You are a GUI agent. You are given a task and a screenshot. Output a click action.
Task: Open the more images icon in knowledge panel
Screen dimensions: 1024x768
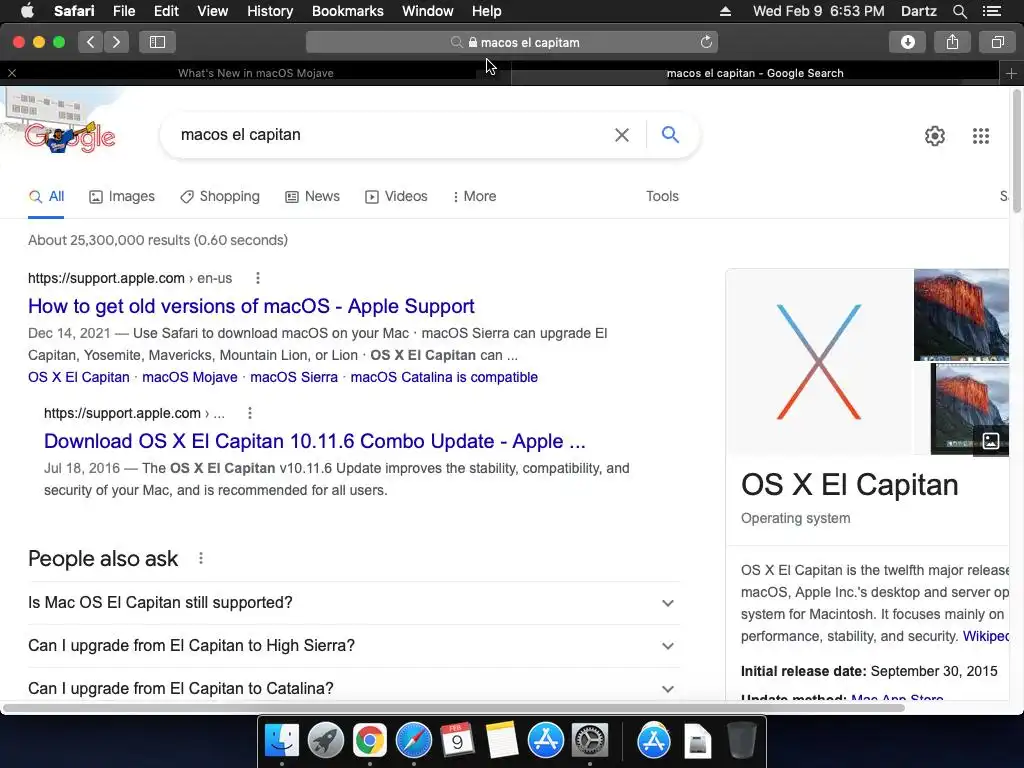click(x=990, y=441)
